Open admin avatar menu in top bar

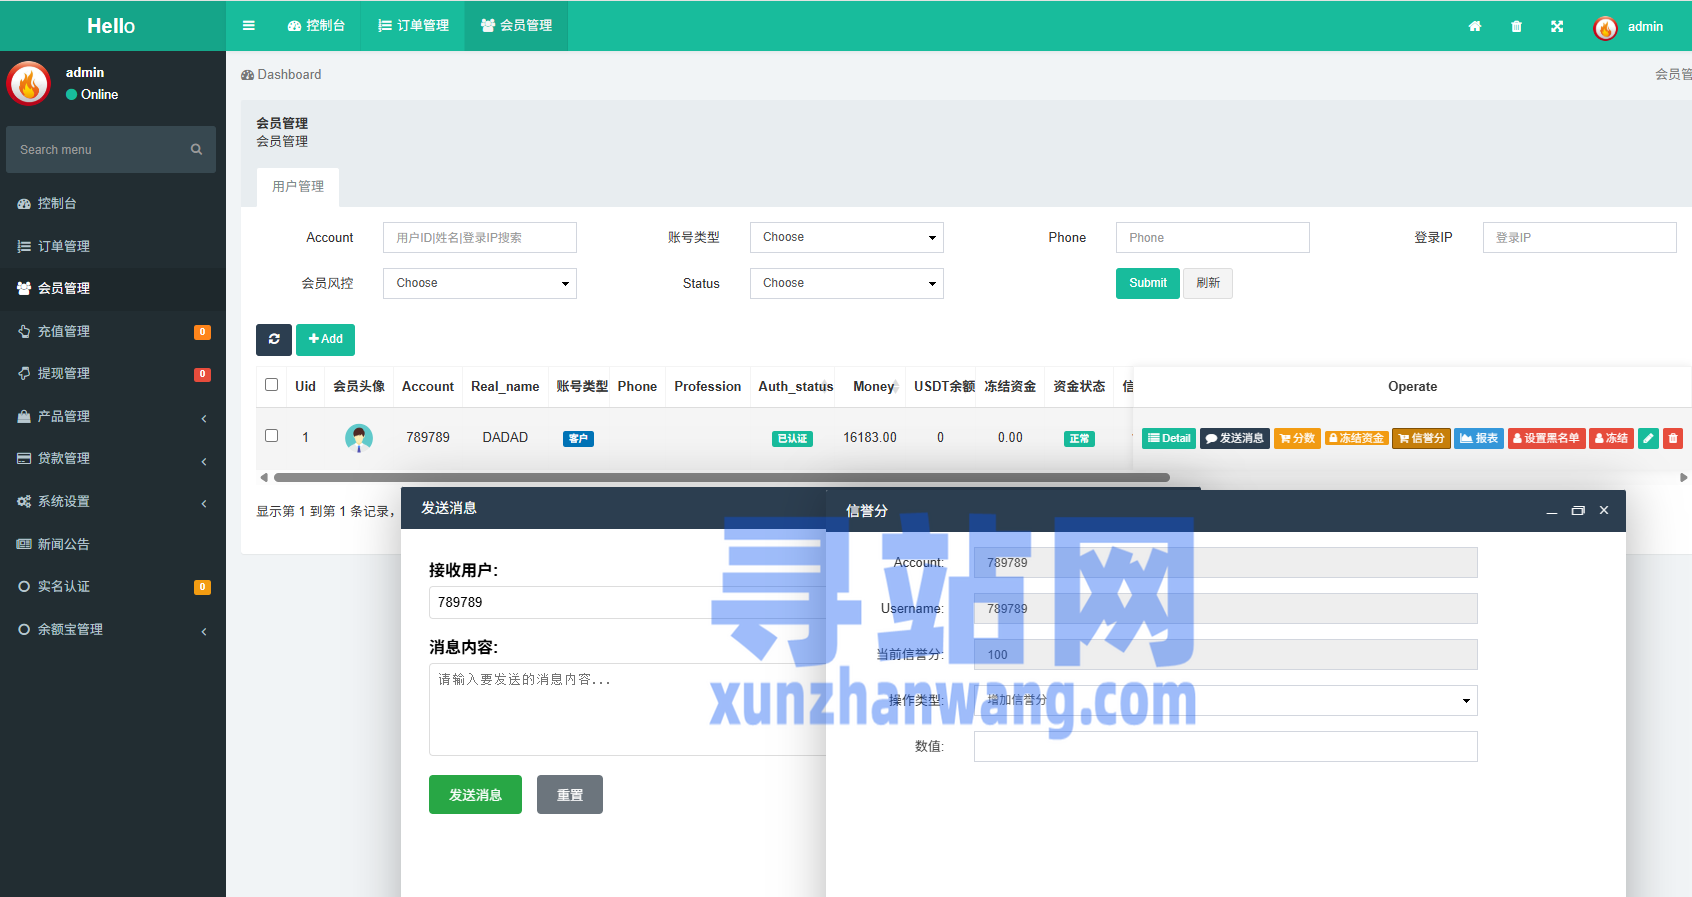click(x=1628, y=27)
